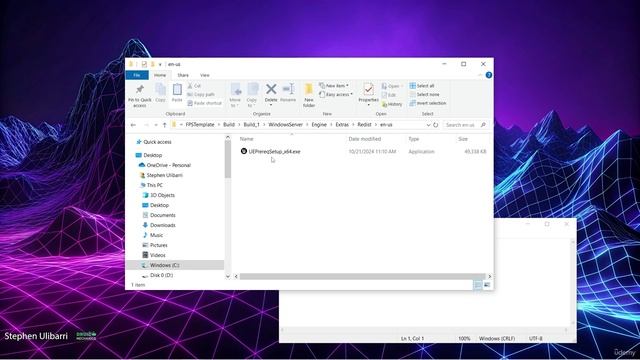Screen dimensions: 640x360
Task: Click WindowsServer in breadcrumb path
Action: pos(286,125)
